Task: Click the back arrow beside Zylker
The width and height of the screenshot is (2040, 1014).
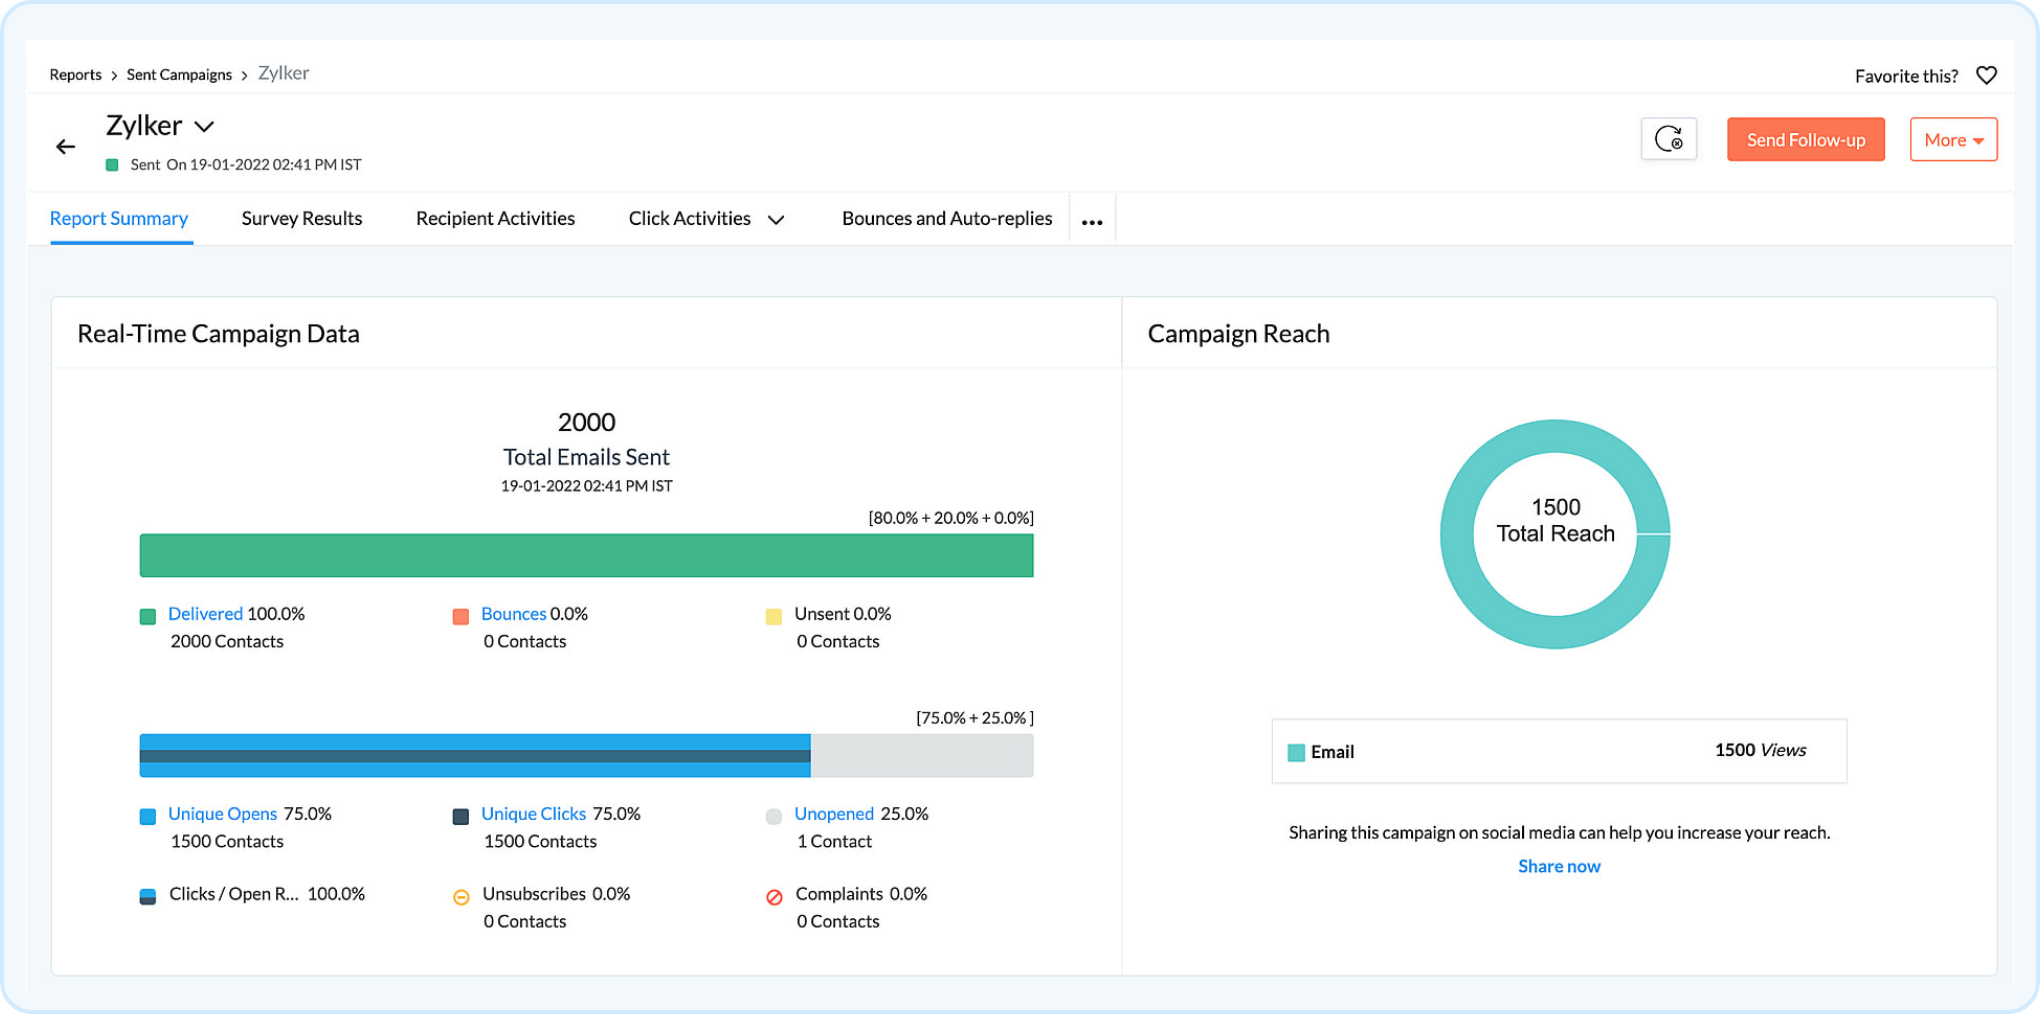Action: [66, 147]
